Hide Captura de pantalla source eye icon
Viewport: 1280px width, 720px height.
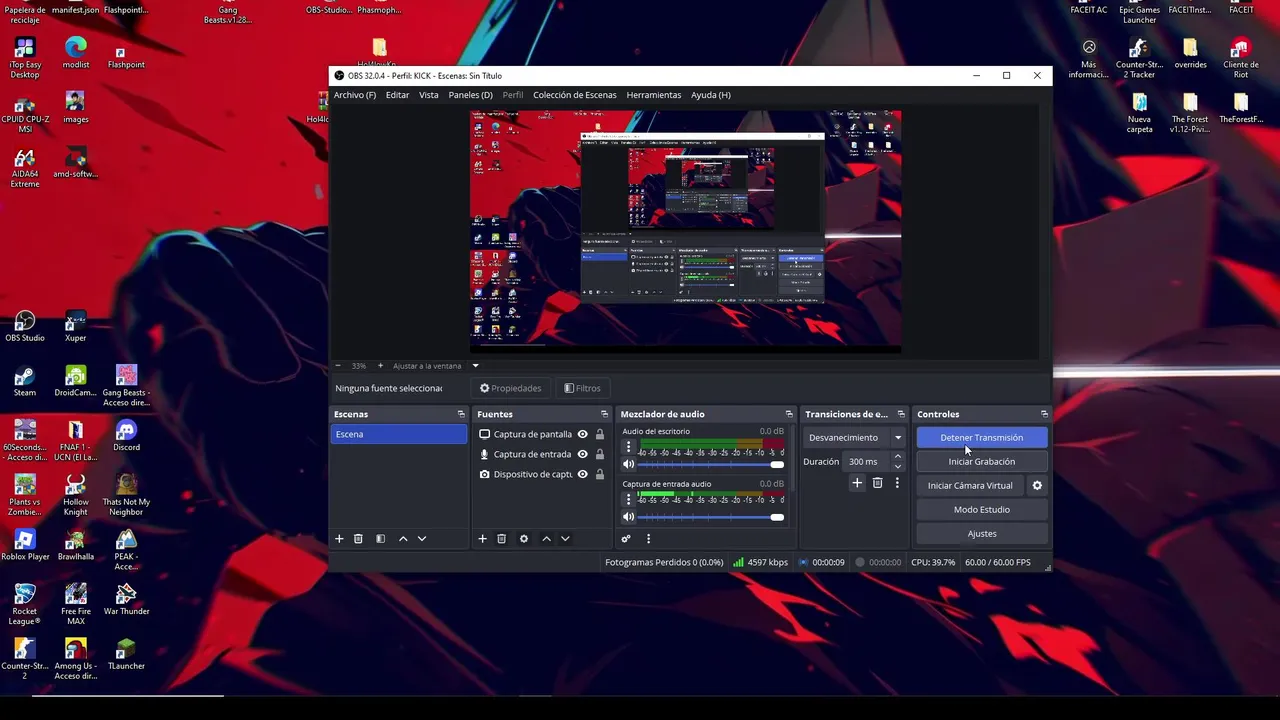coord(582,434)
